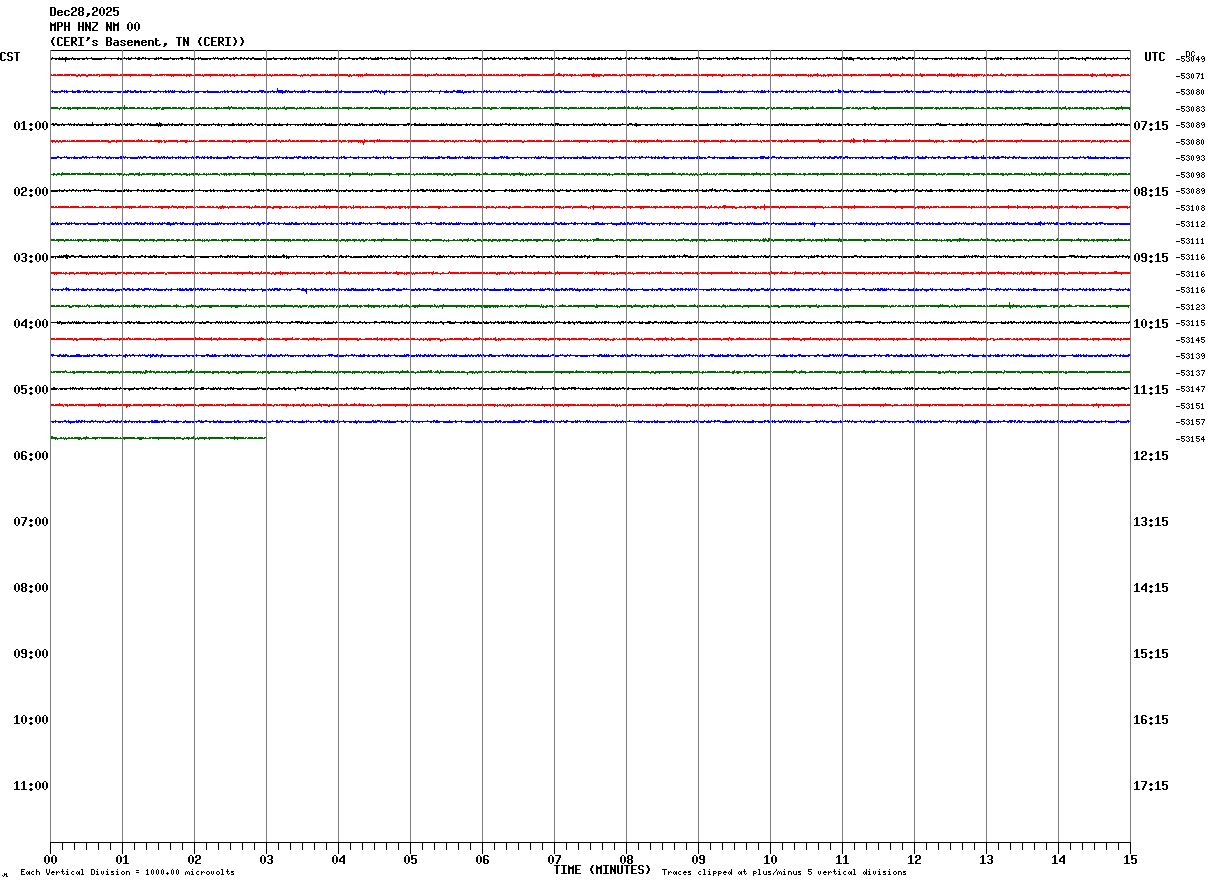
Task: Click the 11:15 UTC time label
Action: click(x=1150, y=390)
